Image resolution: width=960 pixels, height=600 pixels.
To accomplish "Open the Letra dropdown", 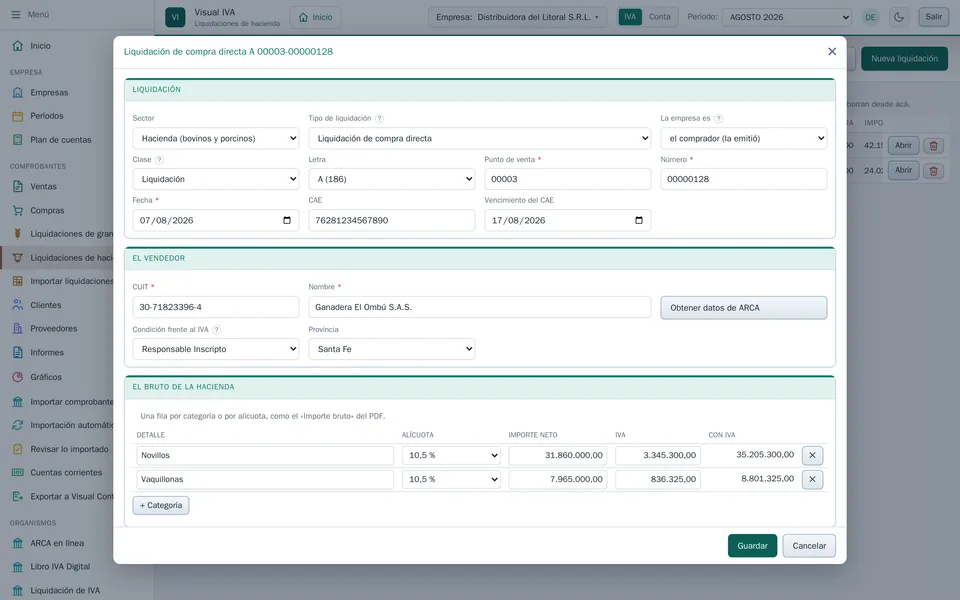I will [x=392, y=179].
